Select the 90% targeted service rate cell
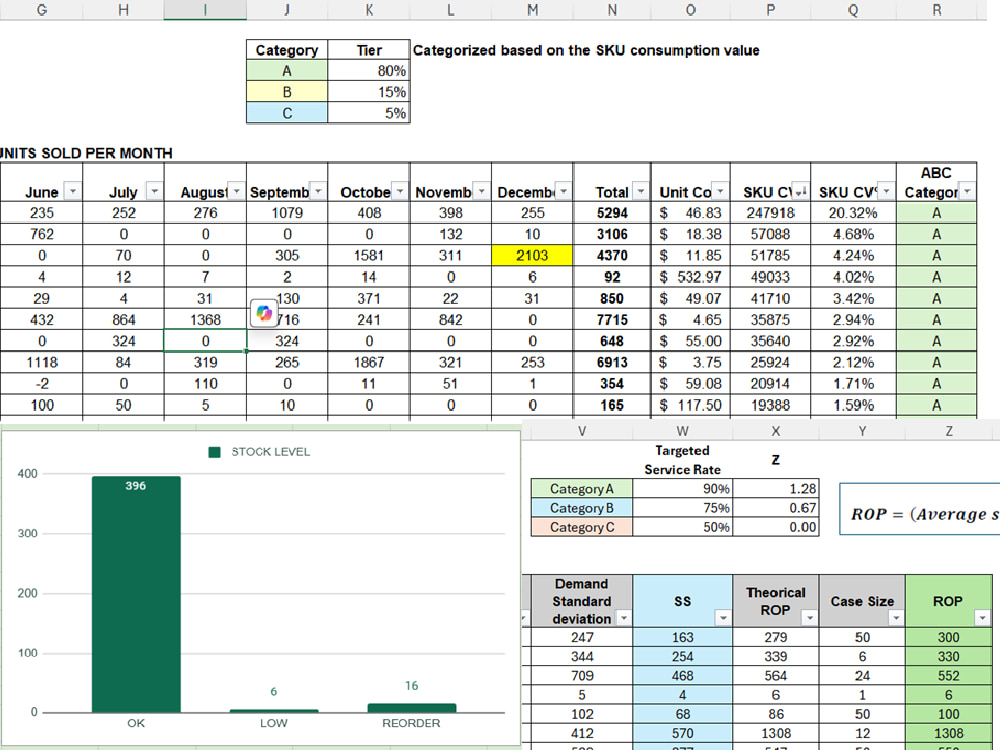The width and height of the screenshot is (1000, 750). 682,489
